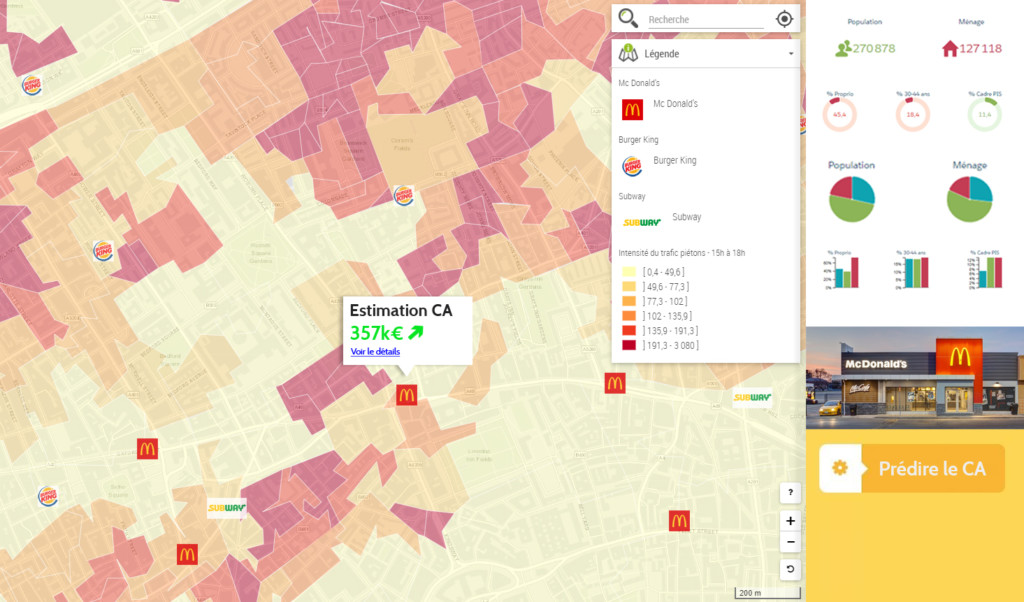Zoom in with the plus button
Screen dimensions: 1024x602
click(x=790, y=520)
